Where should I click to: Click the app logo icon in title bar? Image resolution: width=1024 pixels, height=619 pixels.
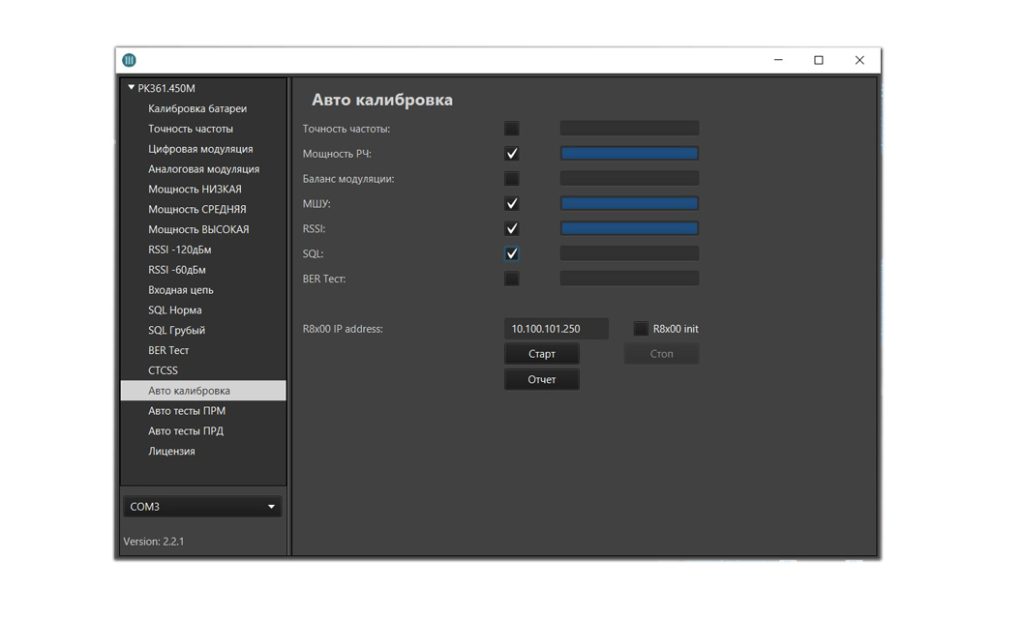click(129, 60)
